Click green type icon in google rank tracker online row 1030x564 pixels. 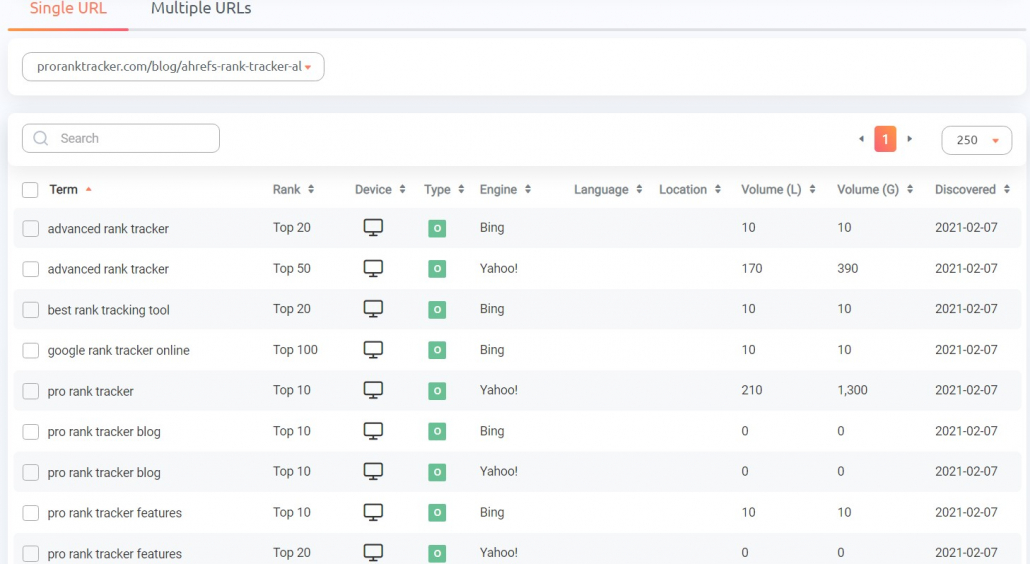point(437,351)
